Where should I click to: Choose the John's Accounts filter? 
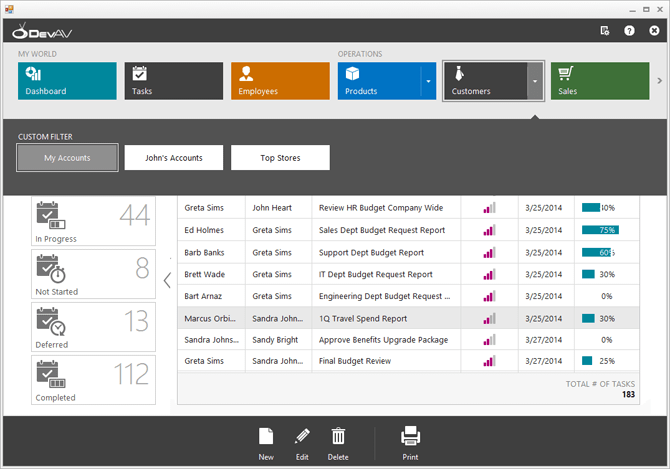pyautogui.click(x=174, y=158)
